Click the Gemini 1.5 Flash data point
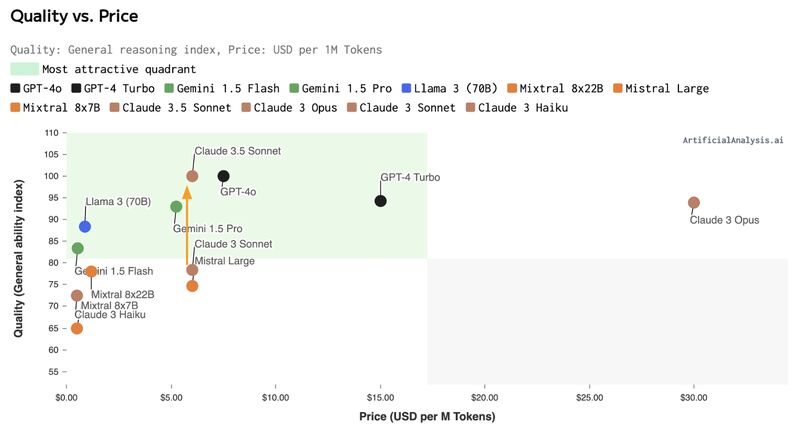Image resolution: width=800 pixels, height=434 pixels. [x=77, y=248]
